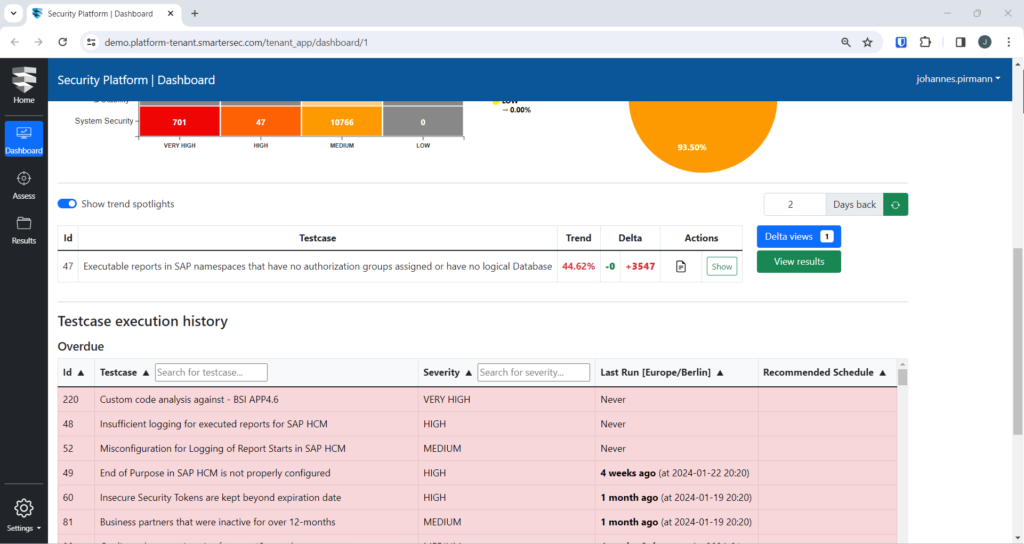Click Show button for testcase 47
This screenshot has height=544, width=1024.
pyautogui.click(x=722, y=266)
